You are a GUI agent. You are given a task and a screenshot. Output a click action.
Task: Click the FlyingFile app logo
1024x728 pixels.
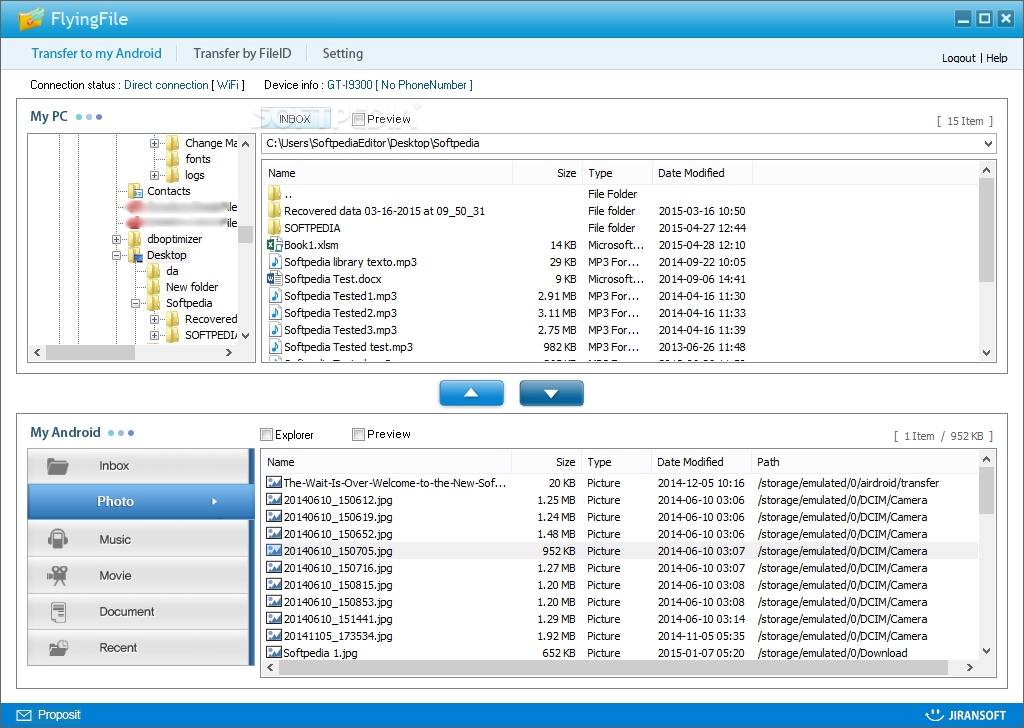click(31, 19)
